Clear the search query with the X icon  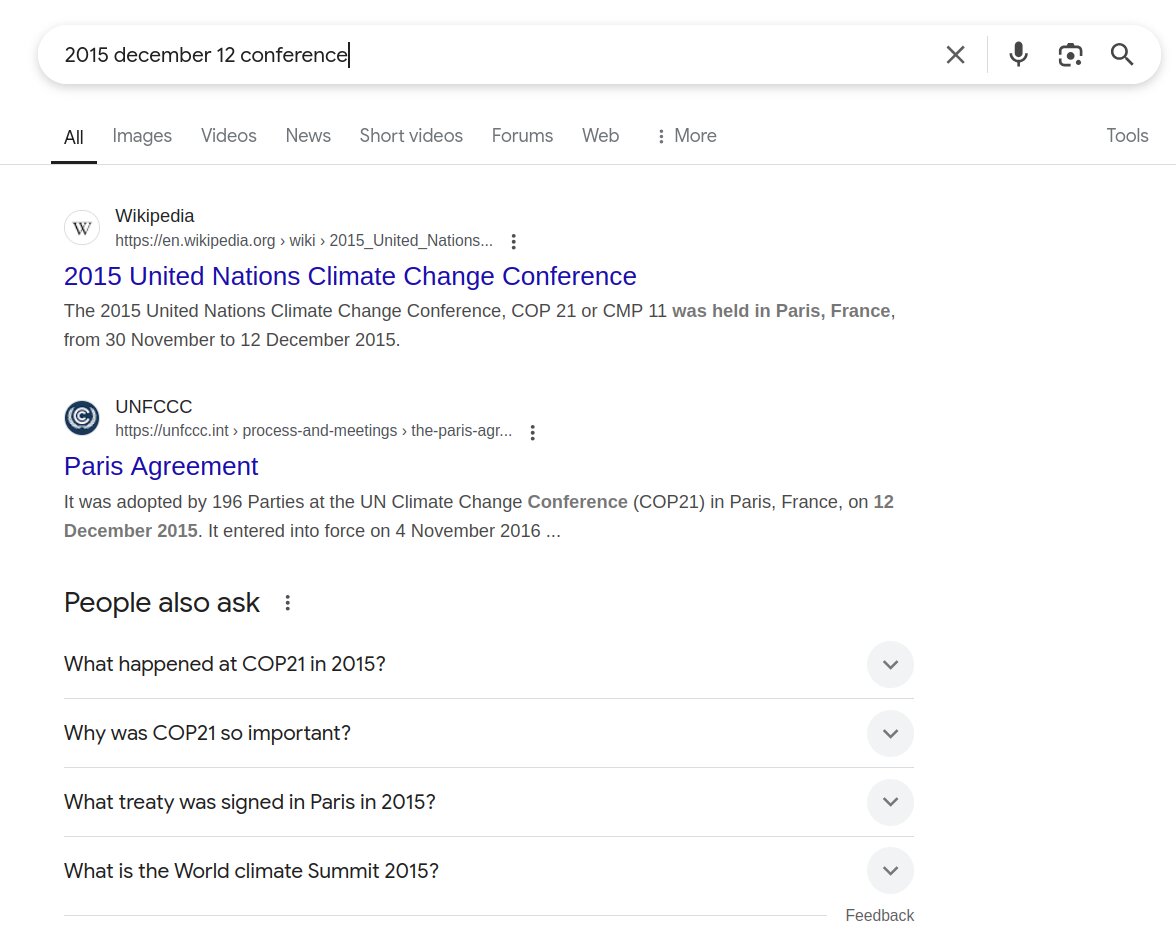click(x=955, y=55)
